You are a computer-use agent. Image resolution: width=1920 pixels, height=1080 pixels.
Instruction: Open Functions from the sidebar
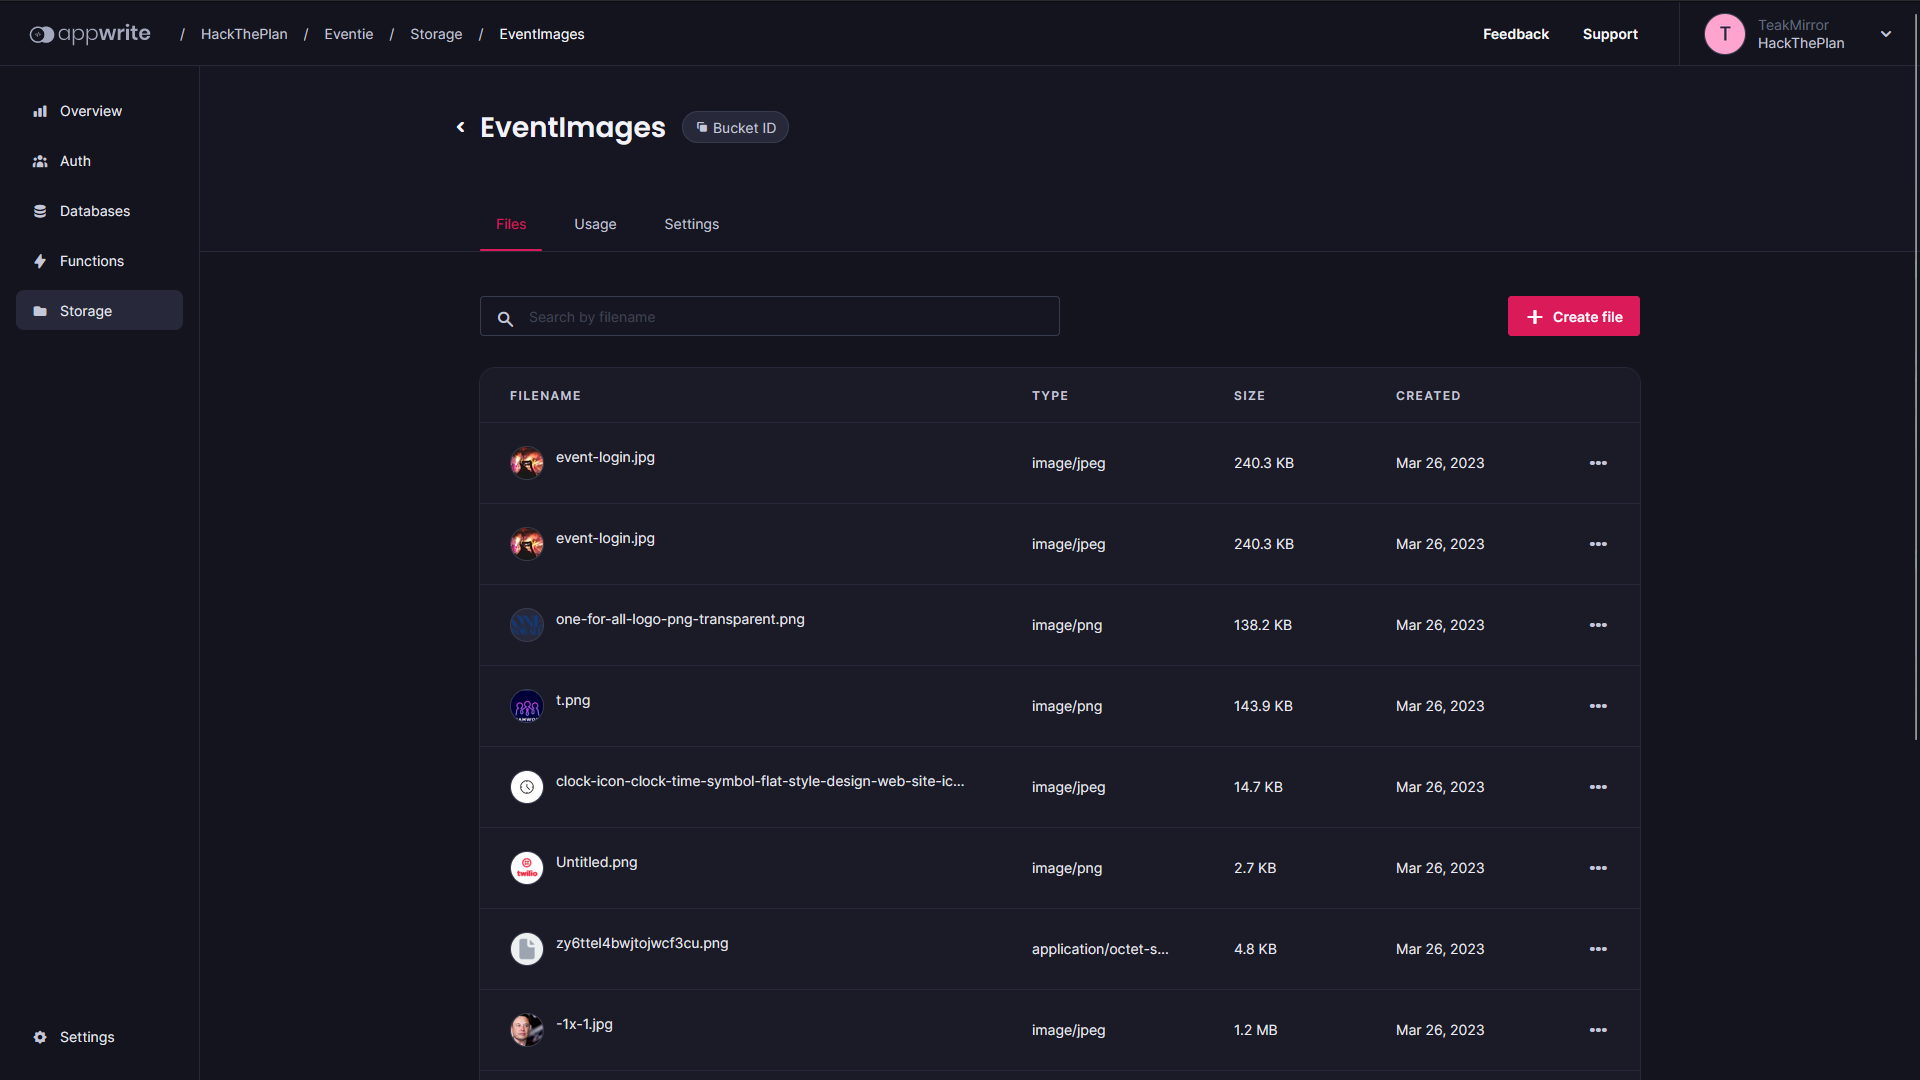point(91,261)
